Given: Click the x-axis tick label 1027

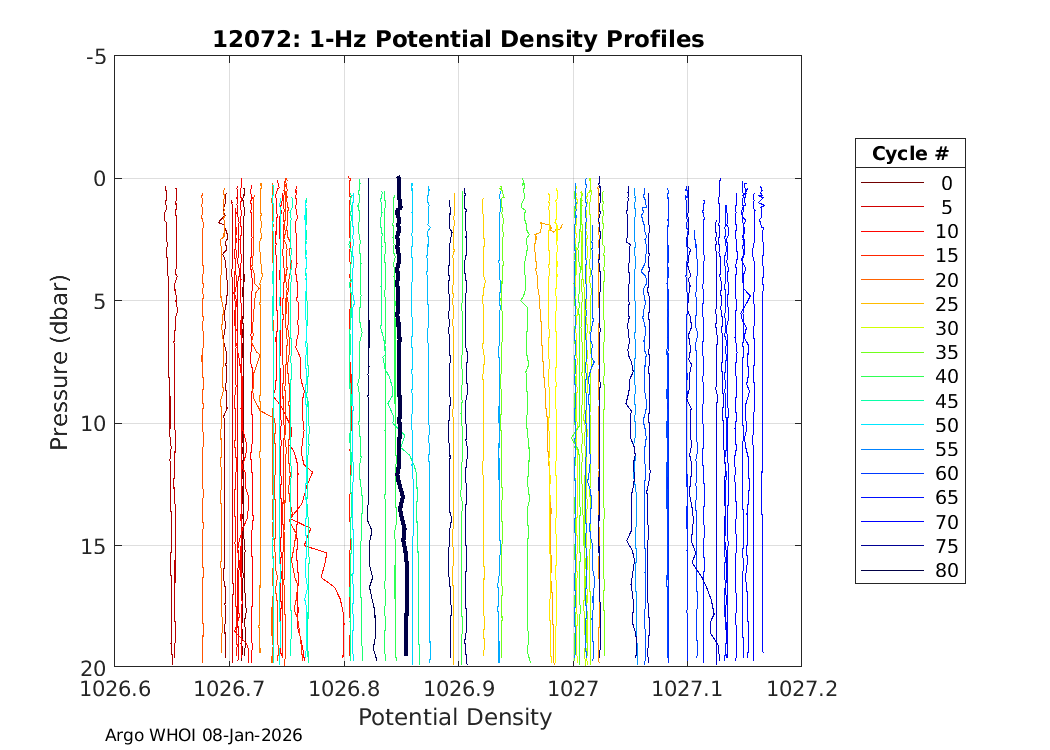Looking at the screenshot, I should [573, 688].
